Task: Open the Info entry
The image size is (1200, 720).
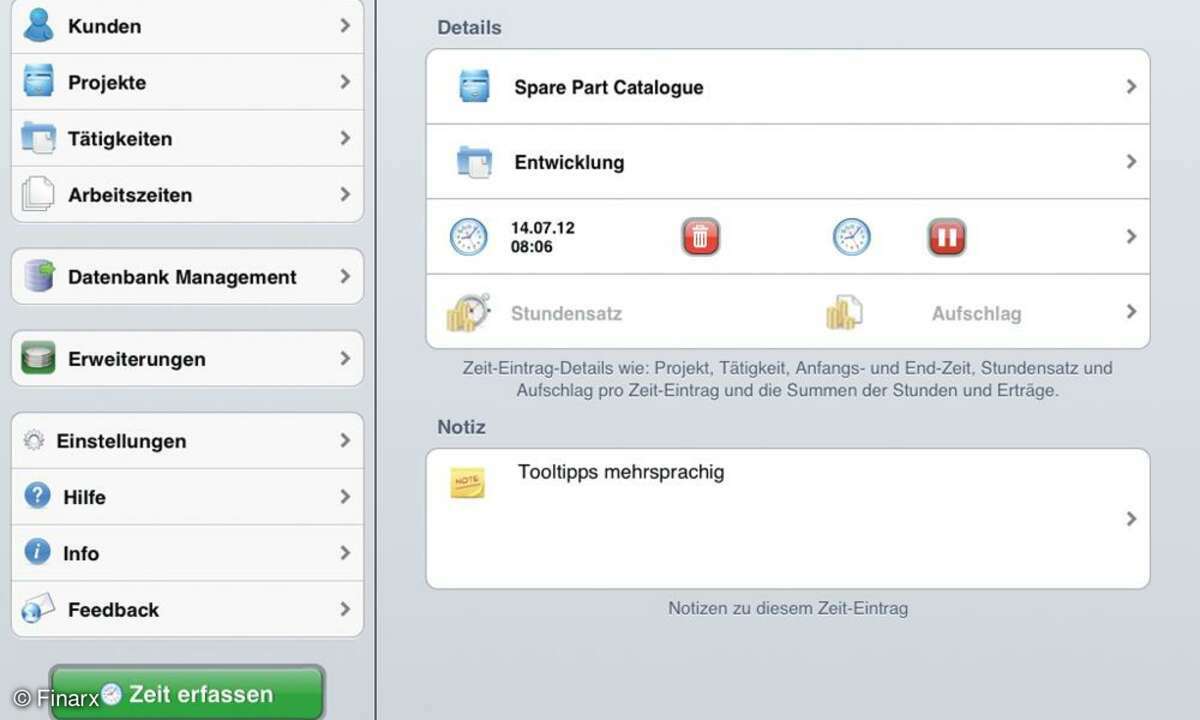Action: pos(187,553)
